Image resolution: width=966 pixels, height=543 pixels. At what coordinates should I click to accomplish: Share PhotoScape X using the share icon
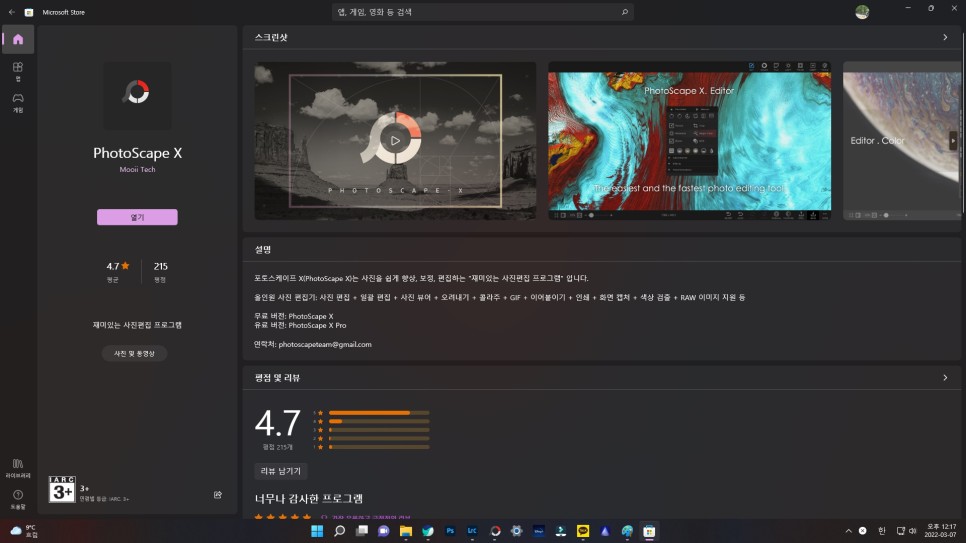217,495
